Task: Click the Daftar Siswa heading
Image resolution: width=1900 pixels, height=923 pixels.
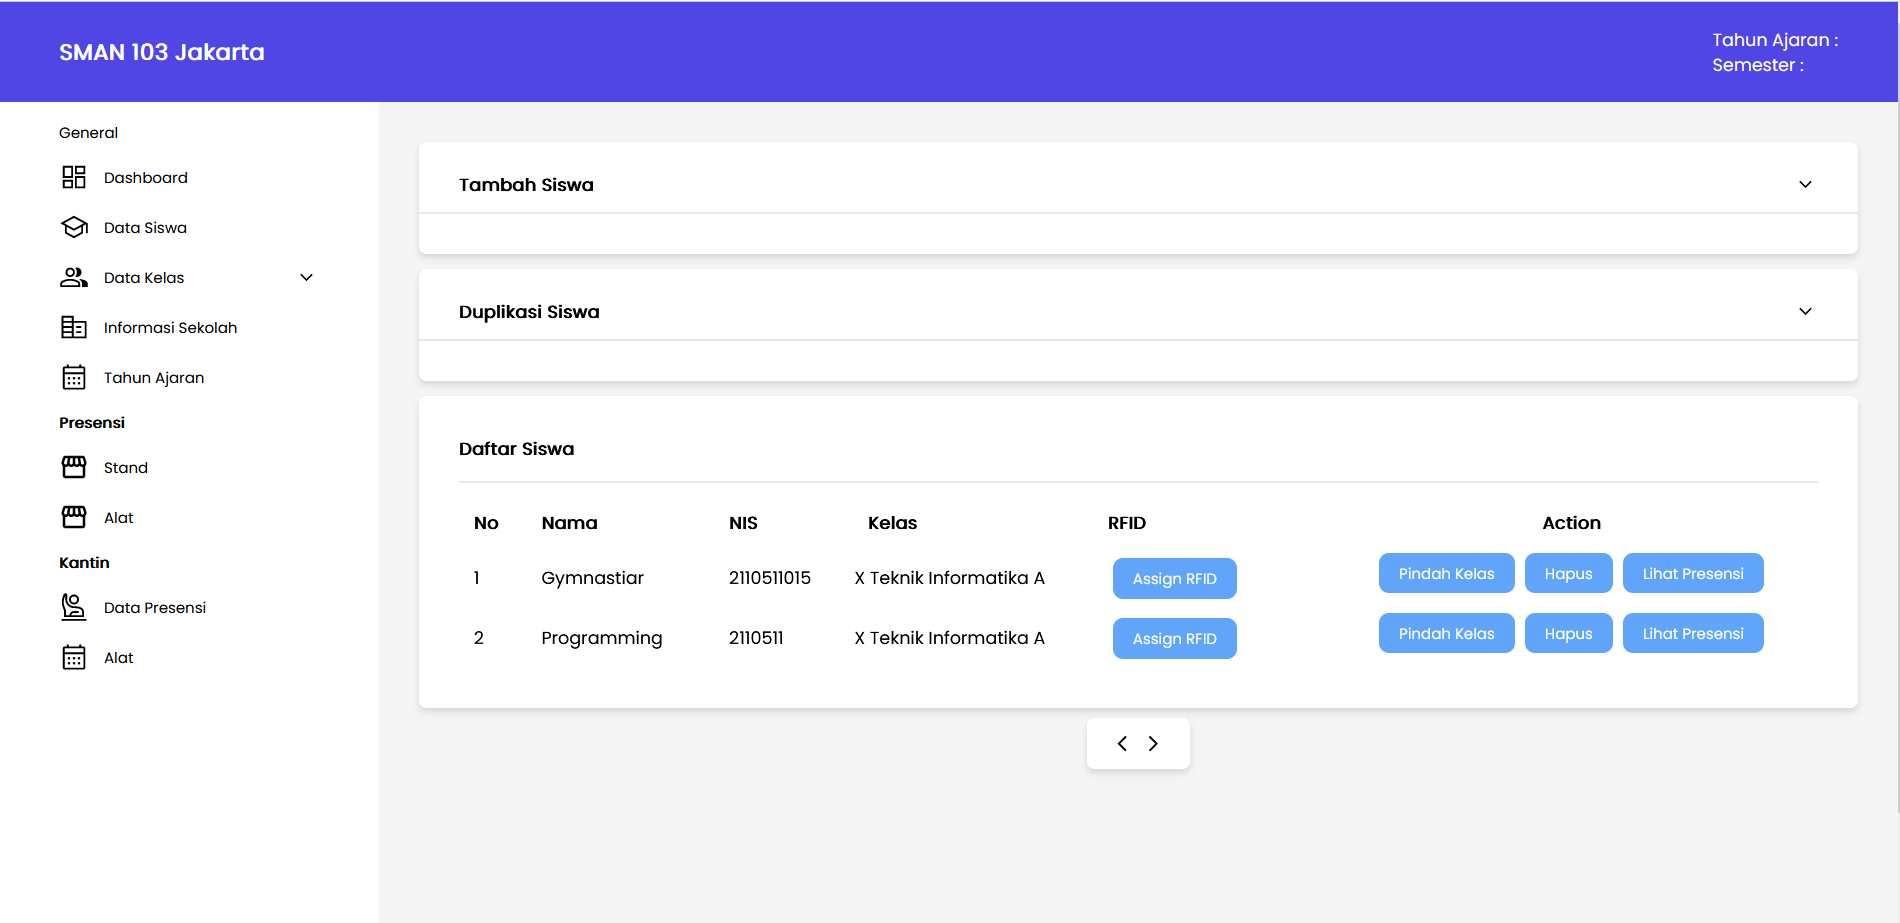Action: 517,449
